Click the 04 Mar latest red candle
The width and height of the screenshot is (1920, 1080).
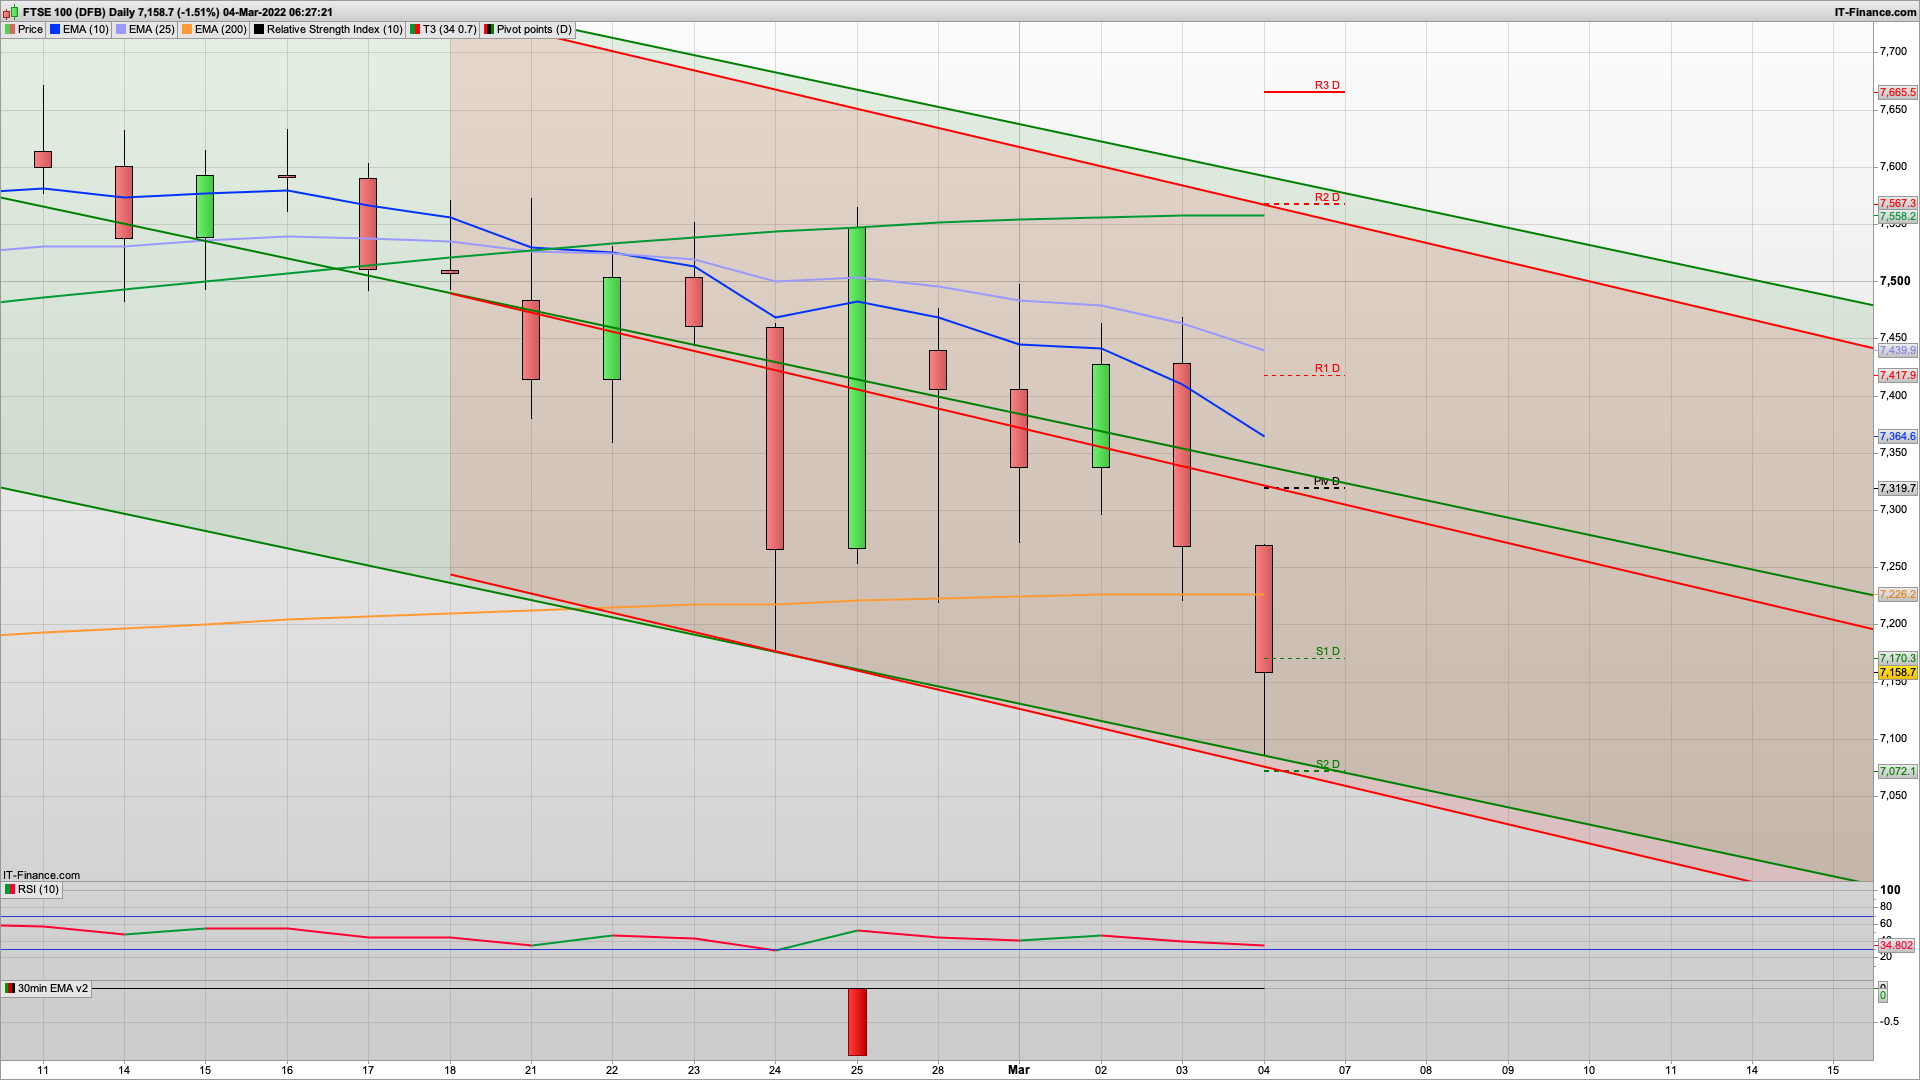[x=1264, y=608]
